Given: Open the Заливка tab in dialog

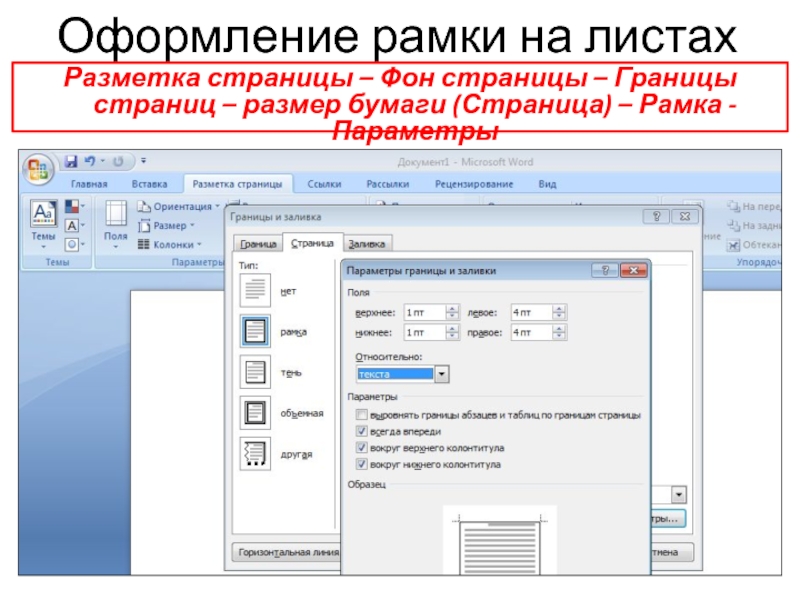Looking at the screenshot, I should pos(366,244).
